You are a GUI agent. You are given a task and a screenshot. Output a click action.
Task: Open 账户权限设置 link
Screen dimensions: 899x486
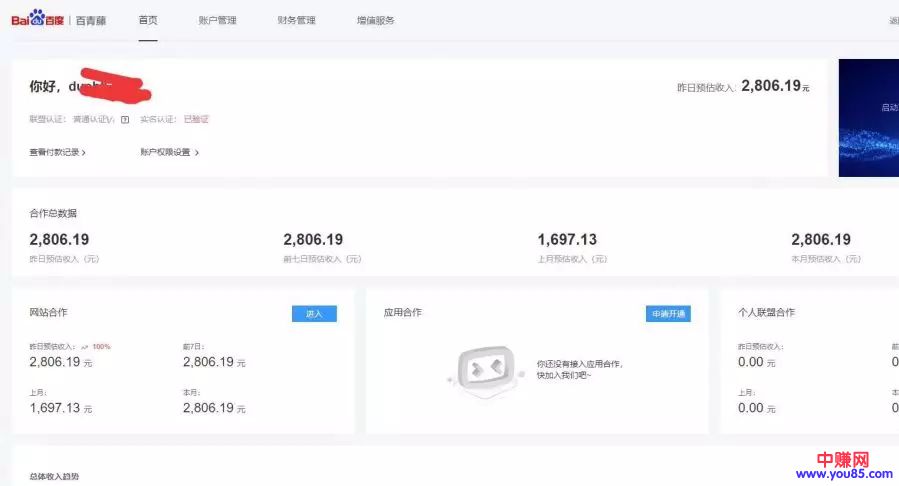click(x=169, y=153)
